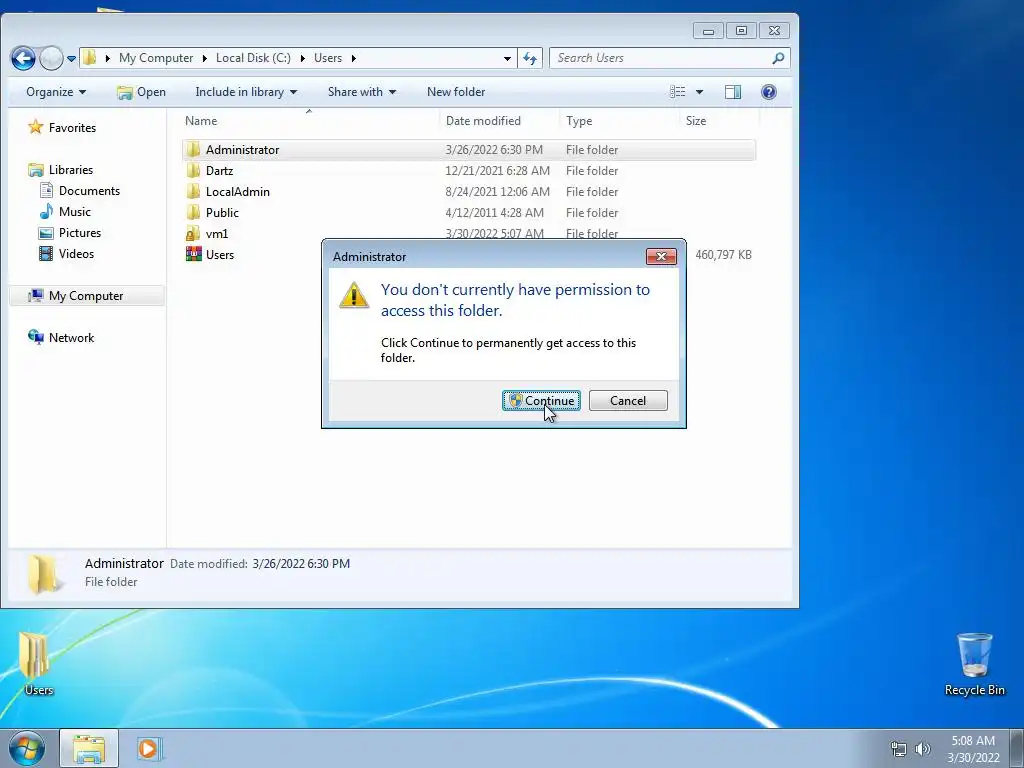This screenshot has width=1024, height=768.
Task: Open the Windows Start menu
Action: click(27, 748)
